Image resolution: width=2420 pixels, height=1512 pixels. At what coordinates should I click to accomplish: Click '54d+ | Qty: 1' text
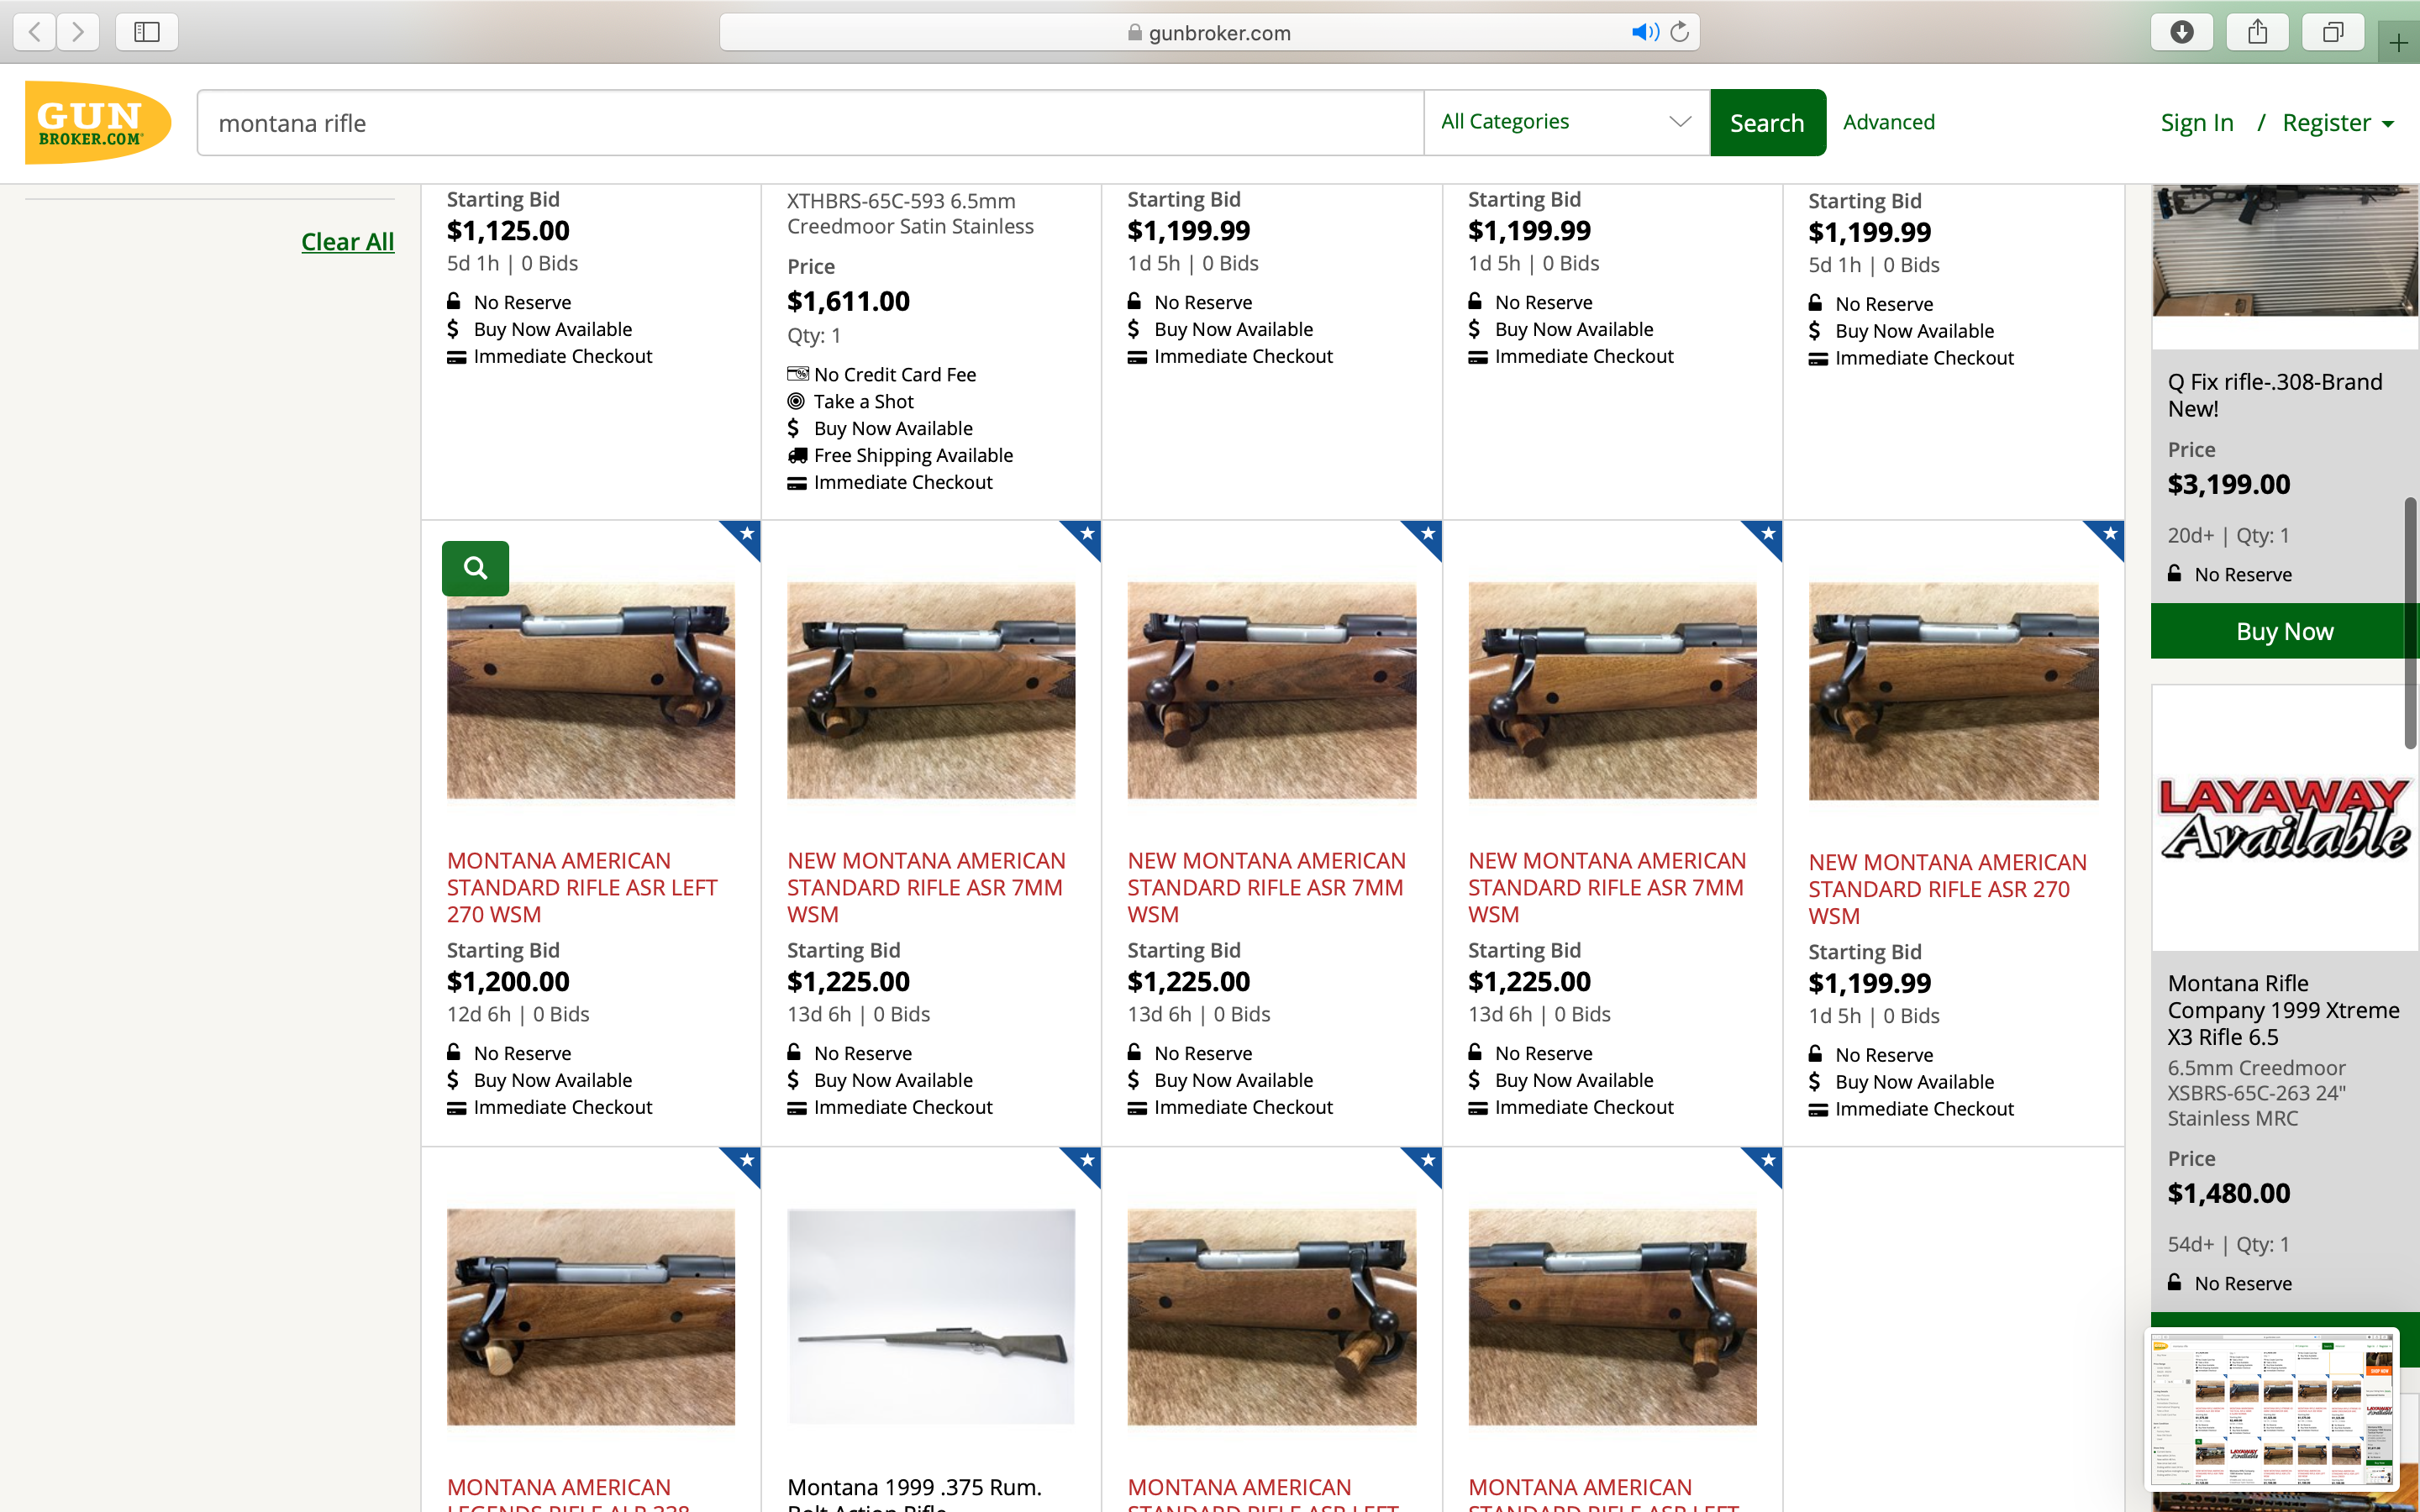2228,1244
